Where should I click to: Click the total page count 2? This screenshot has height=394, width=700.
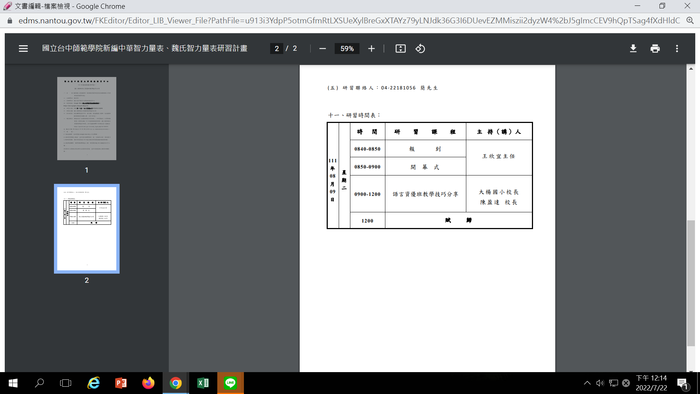(x=295, y=49)
